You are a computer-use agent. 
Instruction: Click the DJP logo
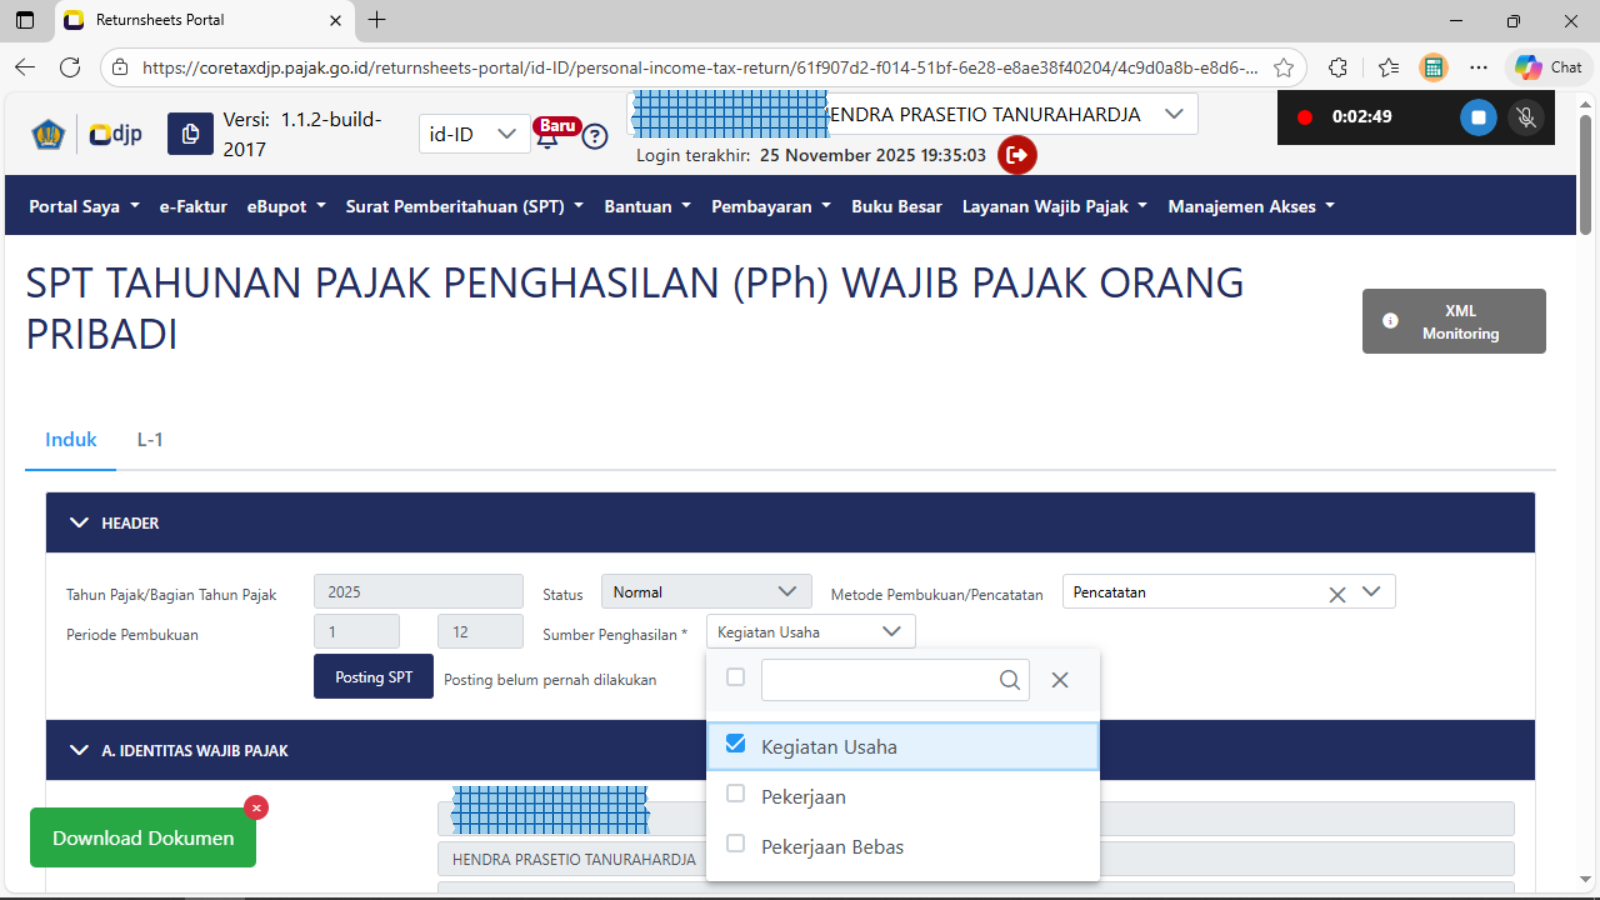[x=115, y=134]
